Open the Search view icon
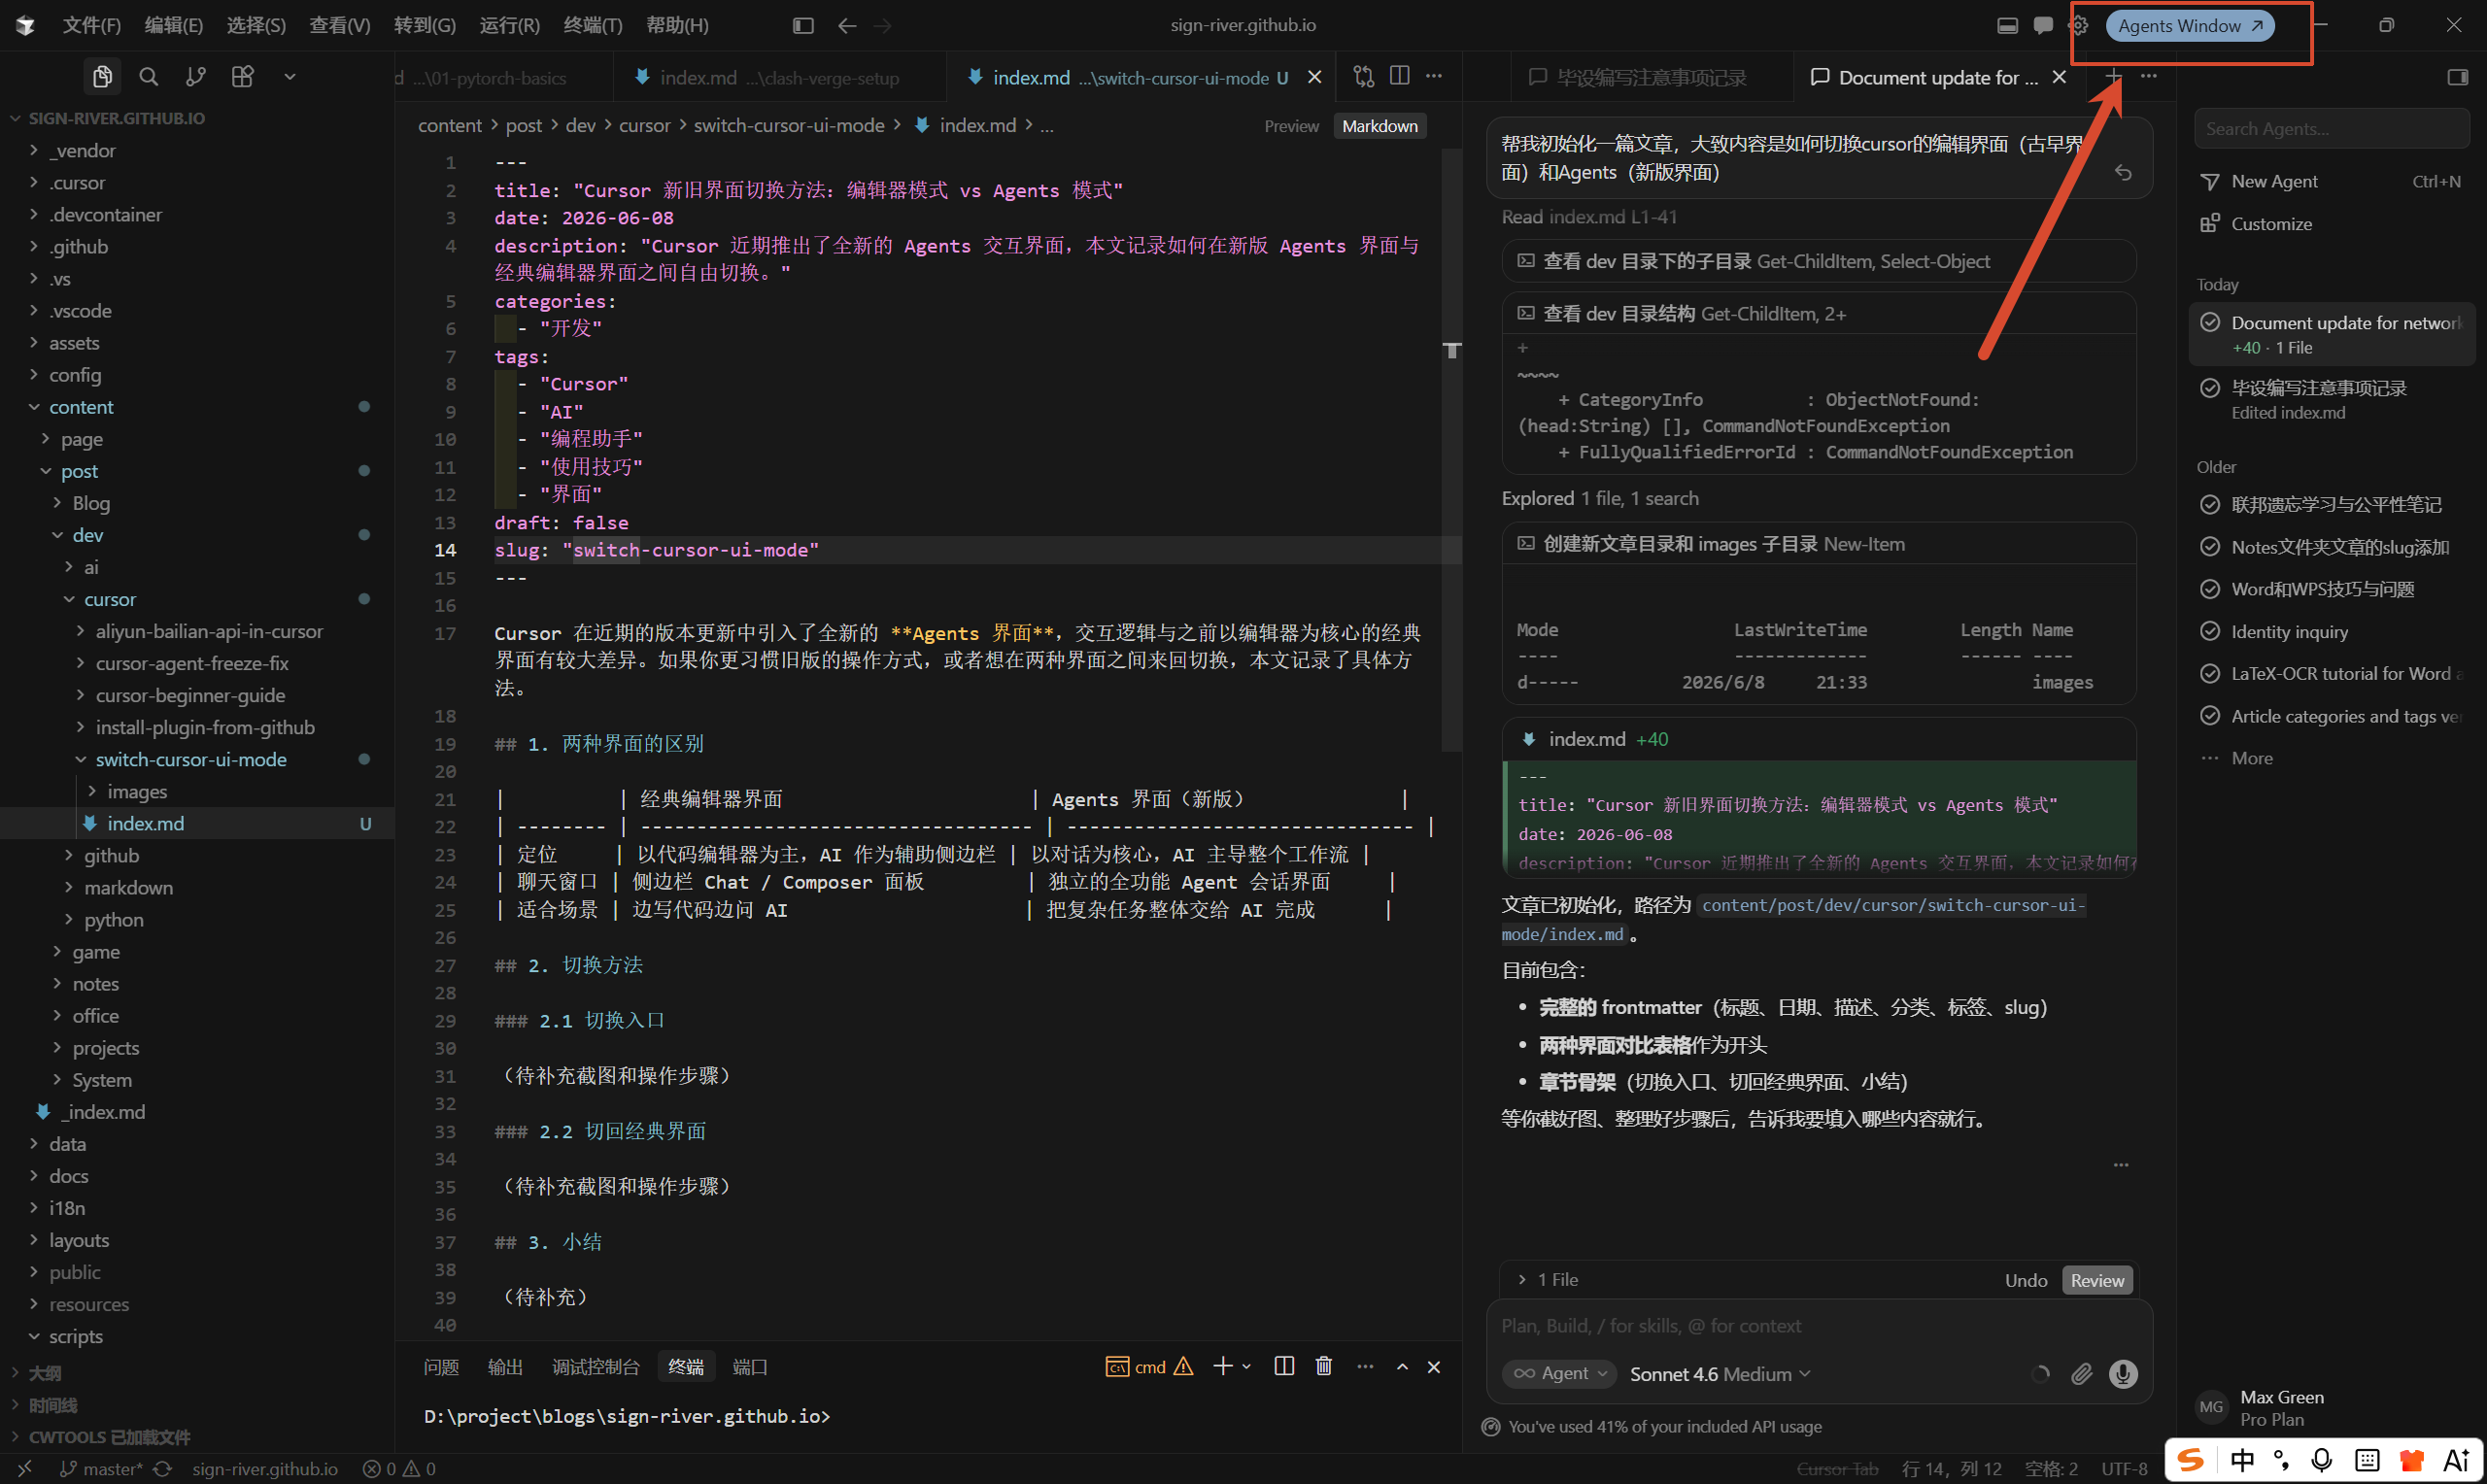This screenshot has height=1484, width=2487. click(148, 77)
